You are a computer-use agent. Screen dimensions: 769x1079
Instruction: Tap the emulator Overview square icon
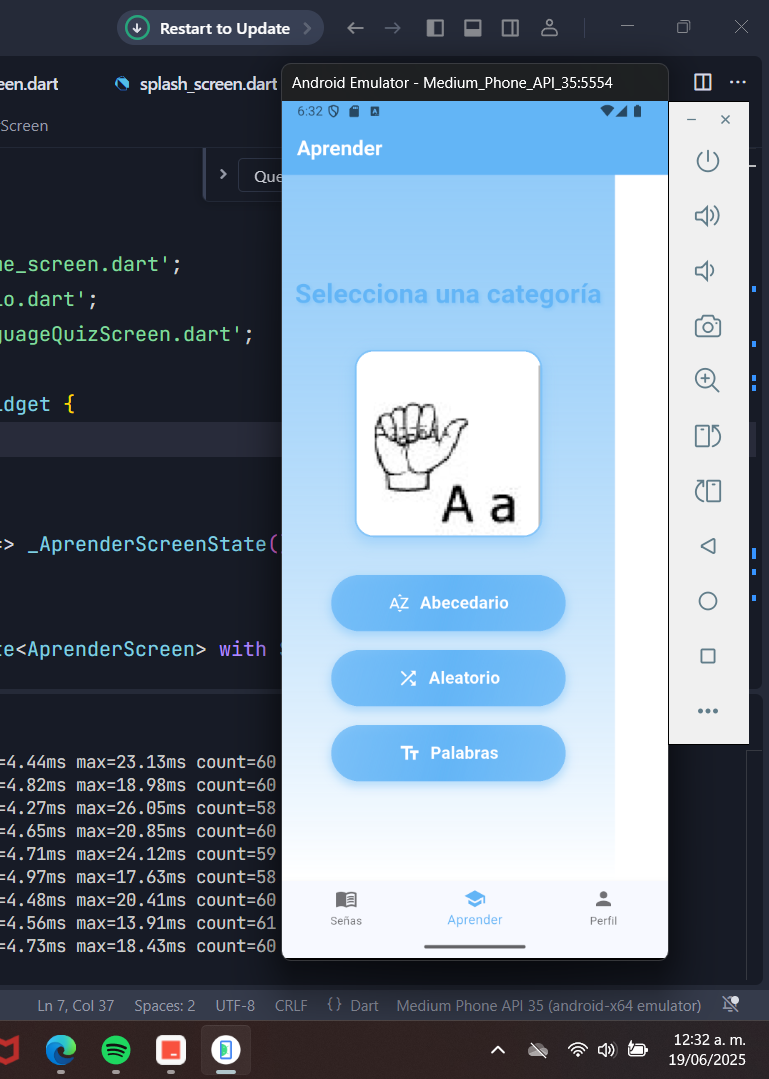click(x=707, y=656)
